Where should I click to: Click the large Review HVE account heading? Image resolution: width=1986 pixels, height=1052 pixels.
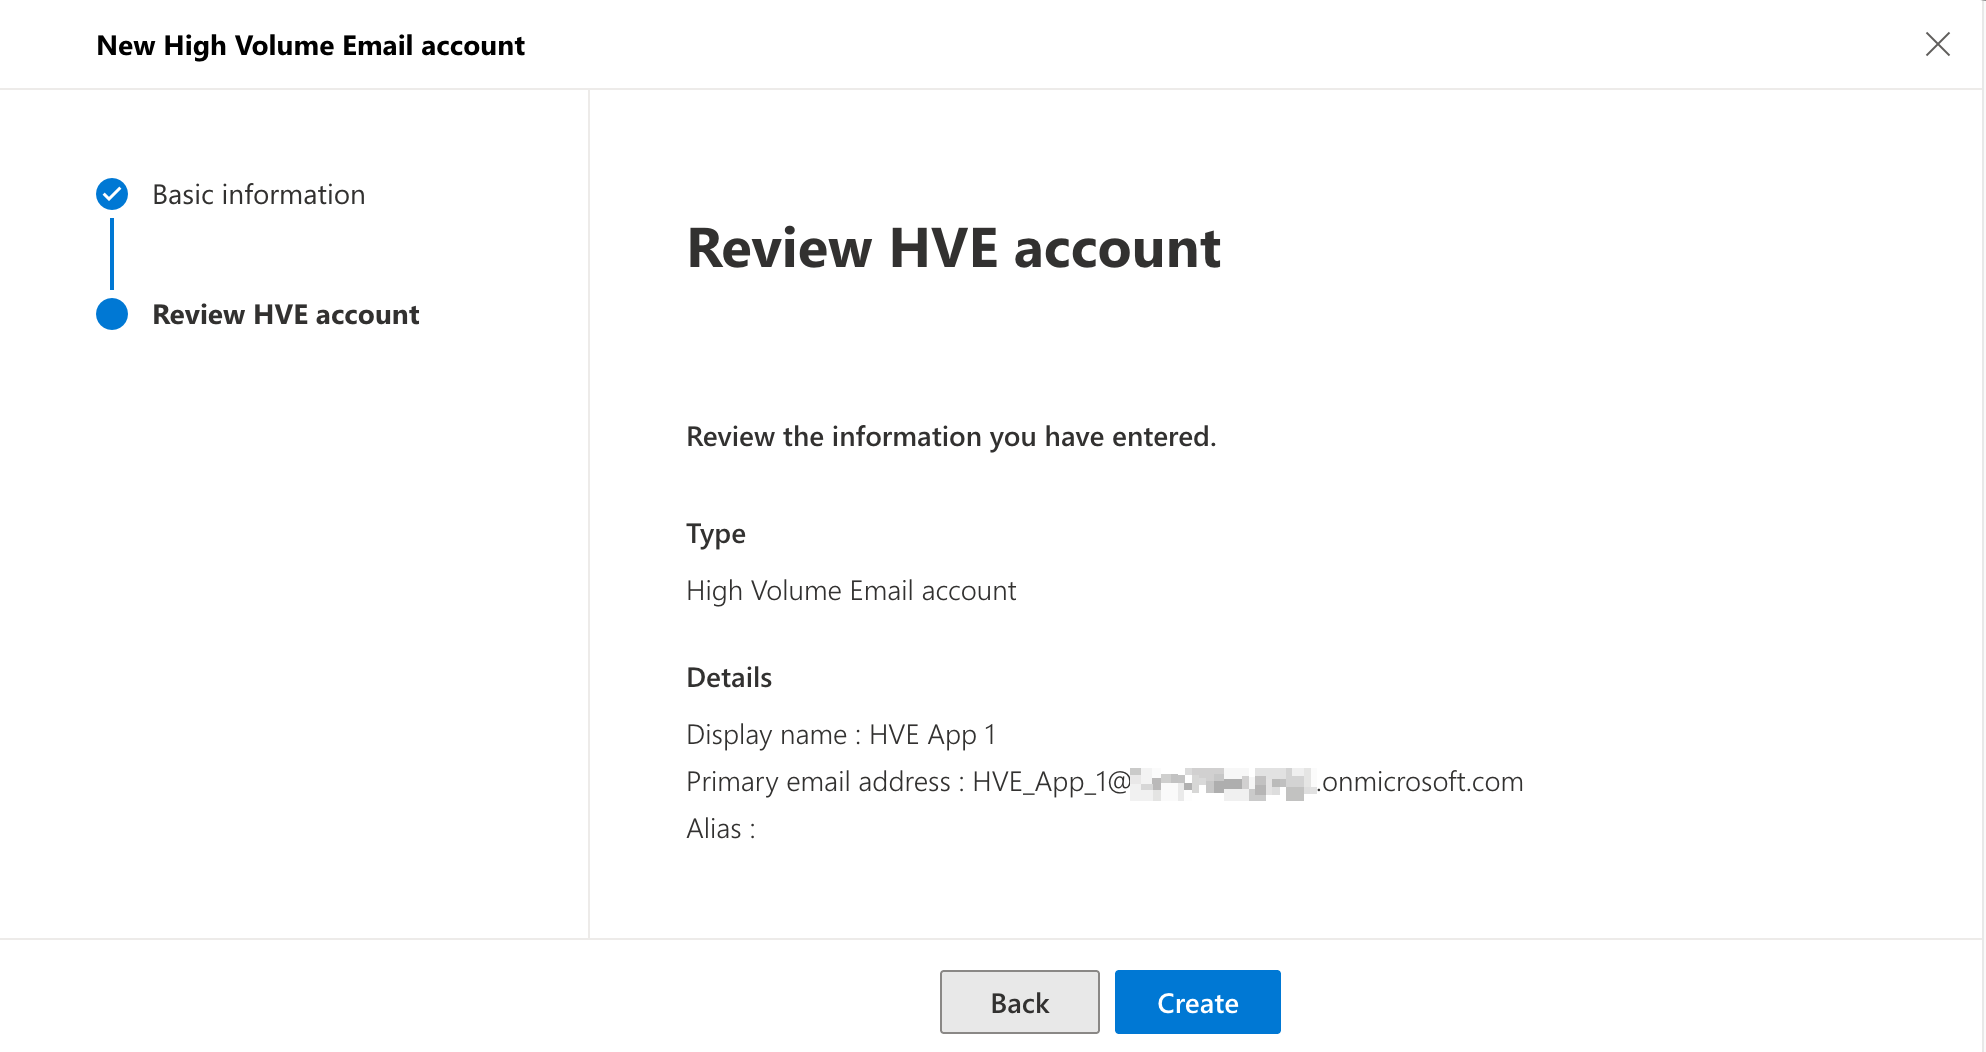tap(953, 248)
